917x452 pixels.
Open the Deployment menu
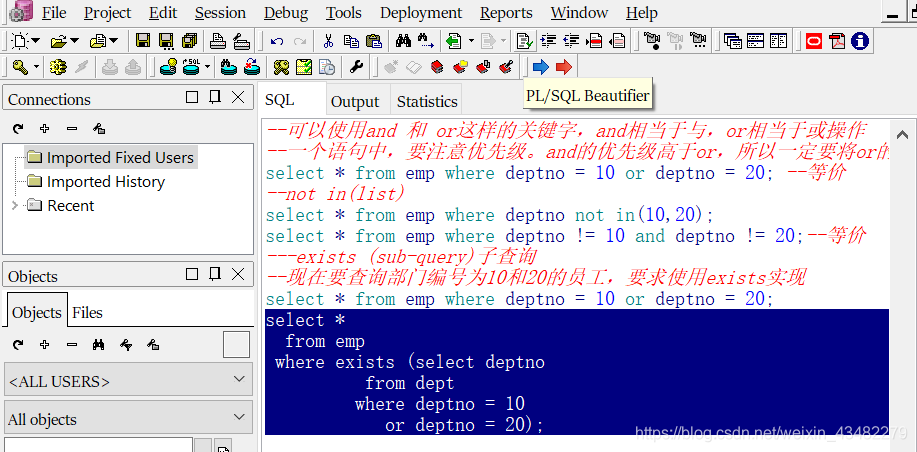(421, 13)
